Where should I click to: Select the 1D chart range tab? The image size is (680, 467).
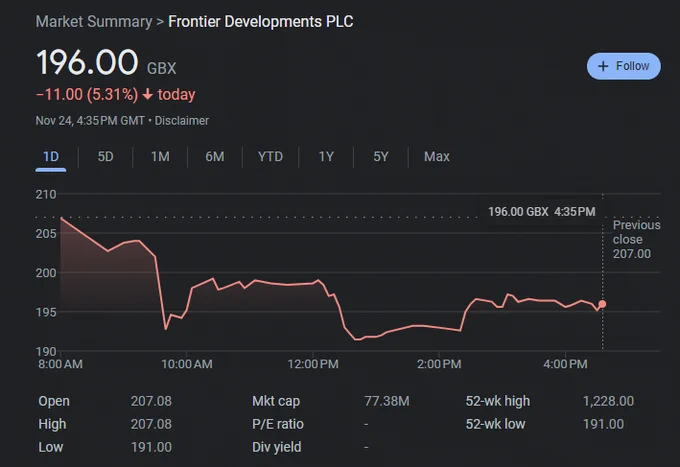pyautogui.click(x=51, y=157)
